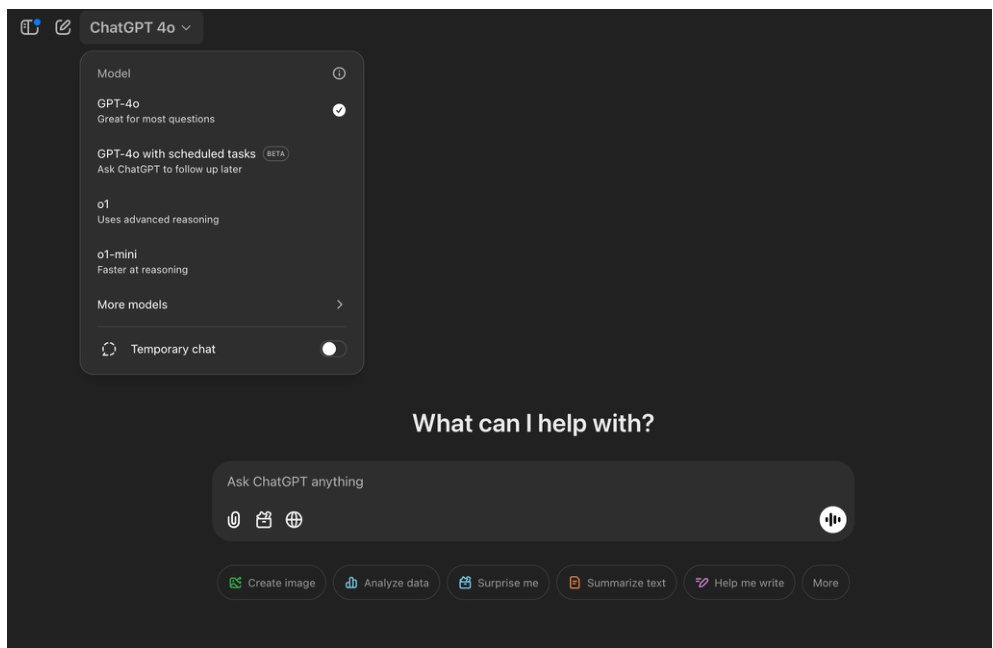Click the Surprise me suggestion

(498, 583)
